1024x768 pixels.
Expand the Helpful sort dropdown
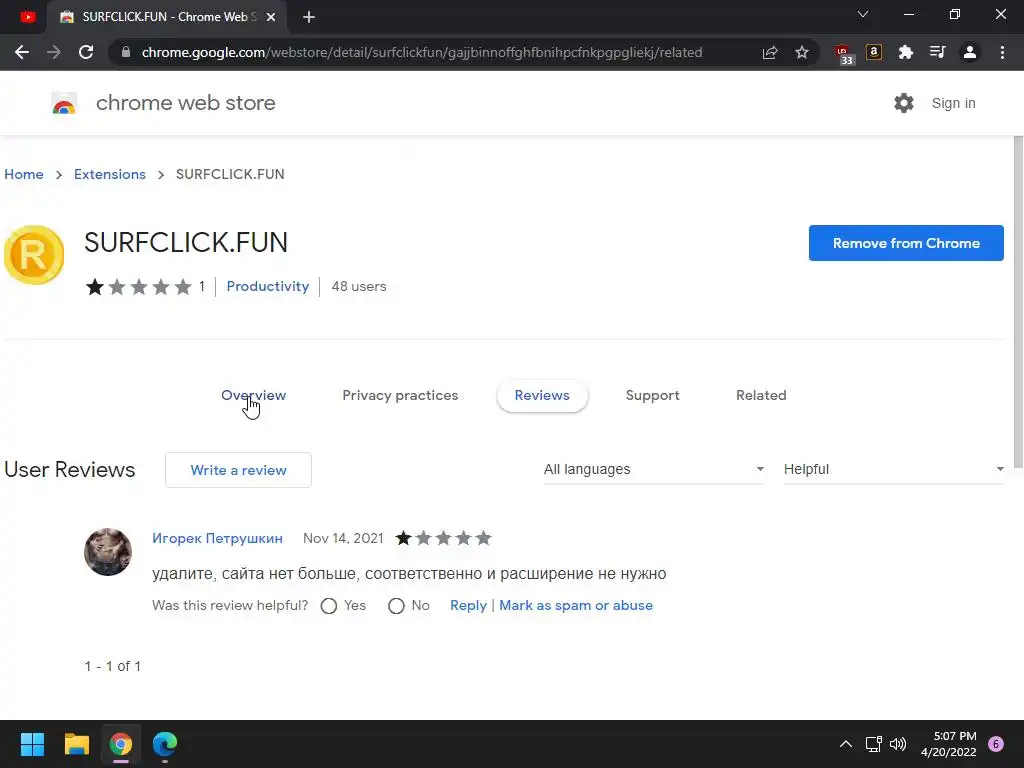(x=893, y=470)
